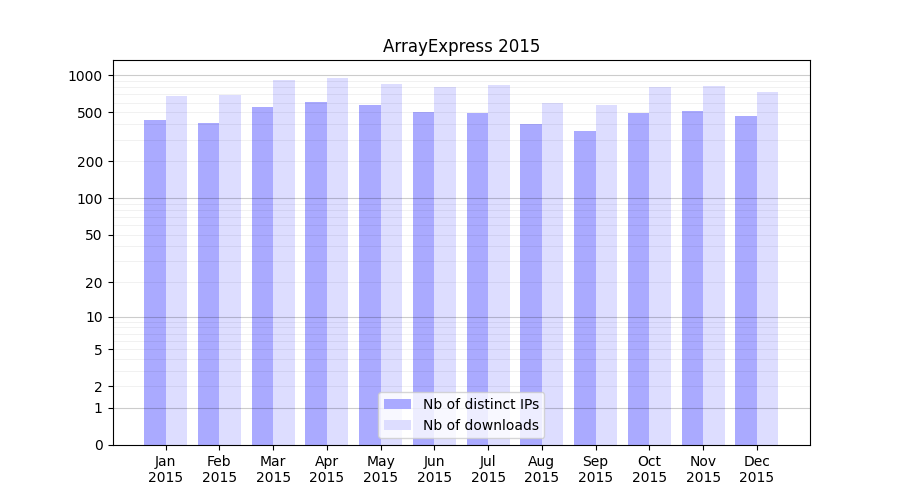Click the Nov 2015 x-axis label
The height and width of the screenshot is (500, 900).
[703, 469]
